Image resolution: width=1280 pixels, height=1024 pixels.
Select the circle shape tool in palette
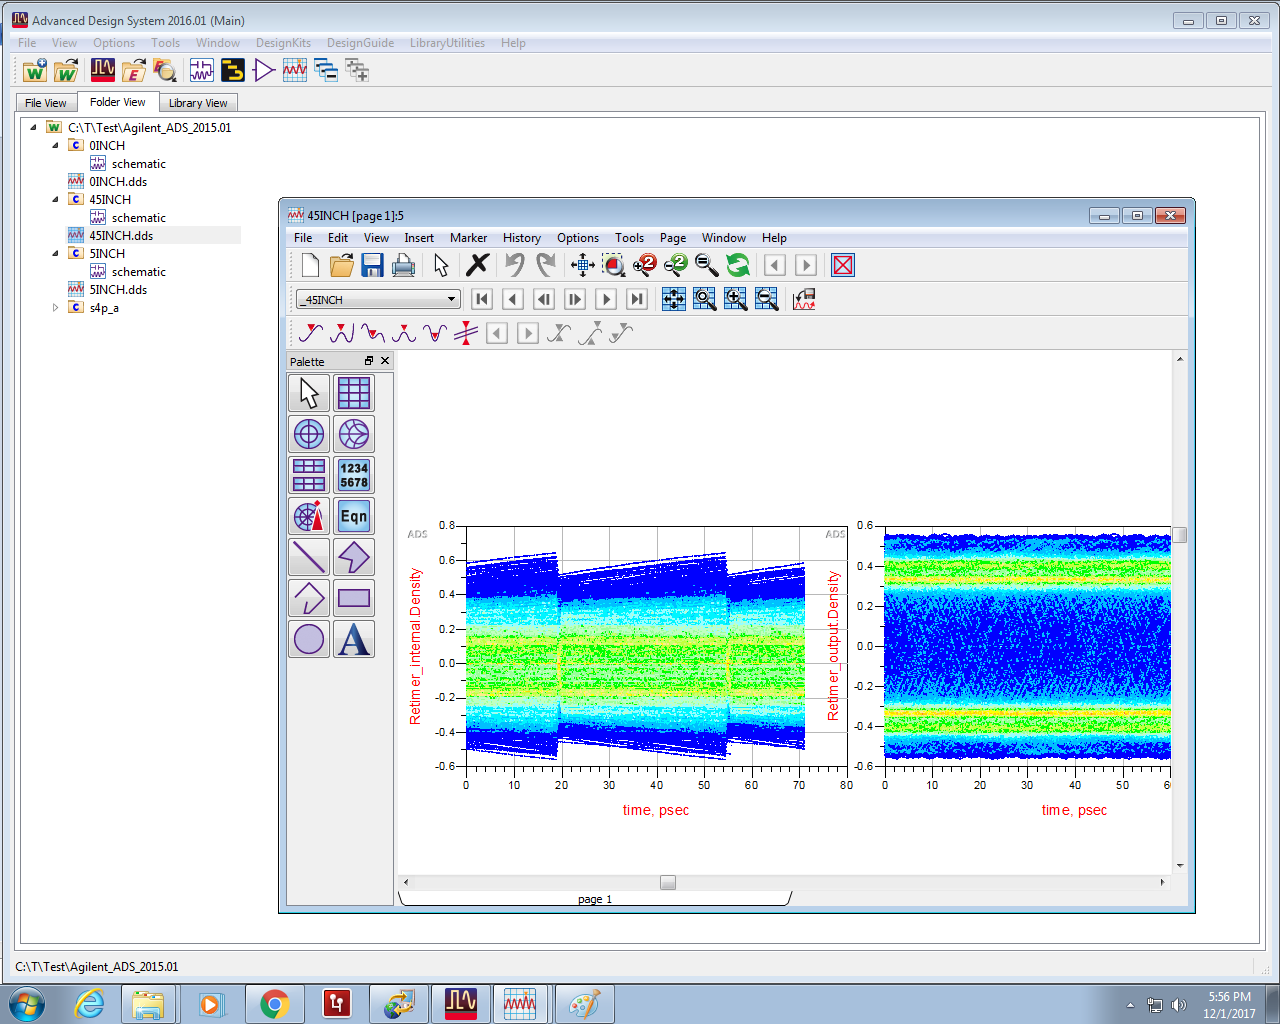(309, 639)
